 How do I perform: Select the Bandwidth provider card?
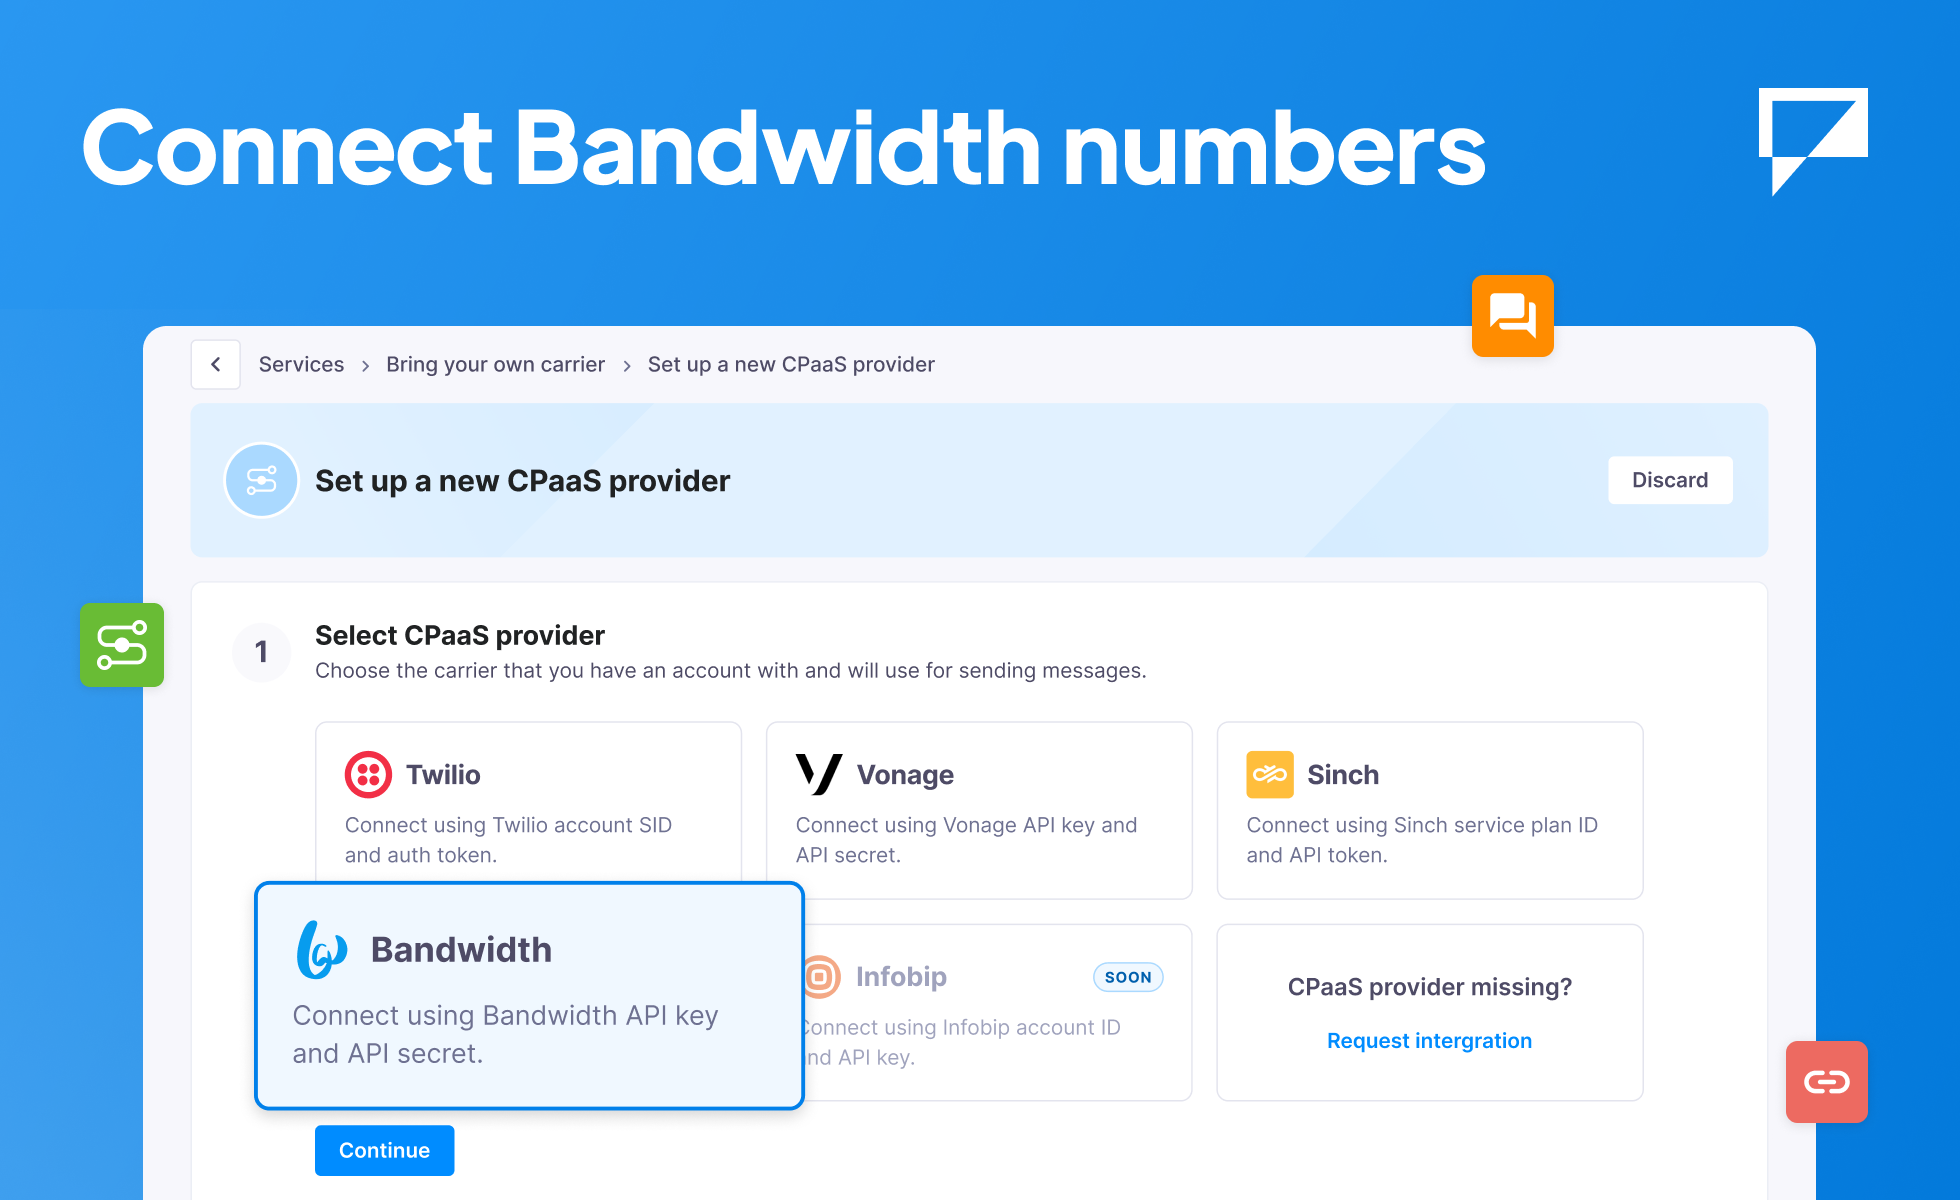[529, 996]
